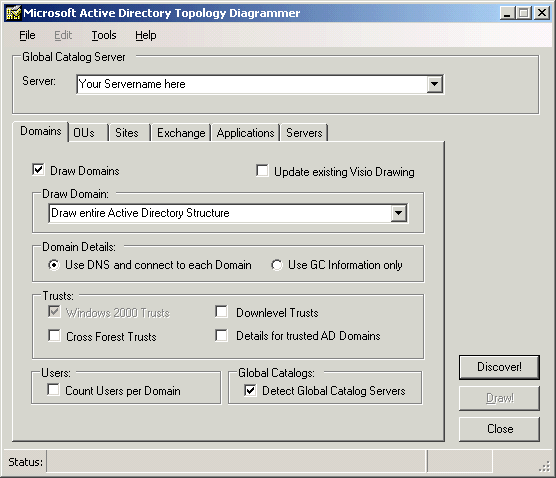Uncheck Detect Global Catalog Servers
This screenshot has height=478, width=556.
pos(250,390)
